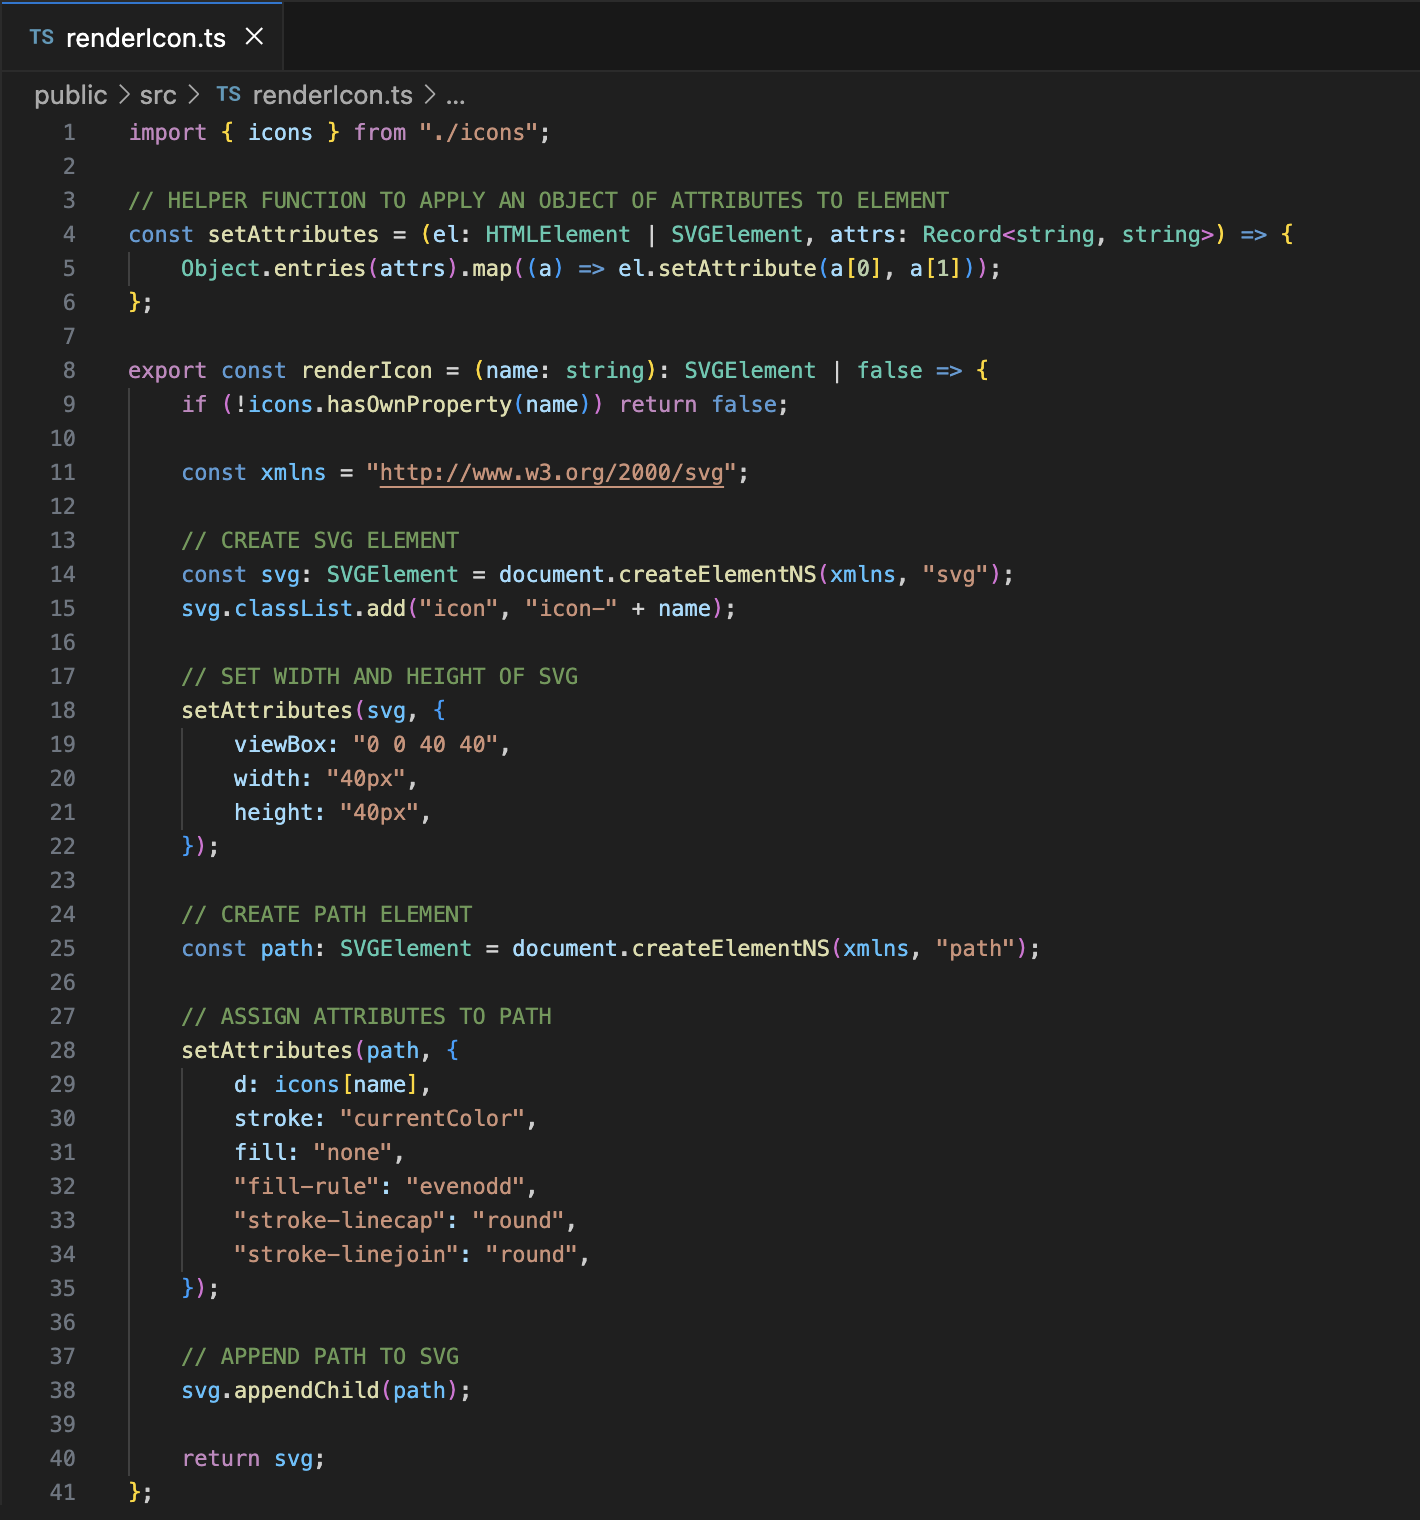Click classList on line 15
The width and height of the screenshot is (1420, 1520).
click(293, 608)
